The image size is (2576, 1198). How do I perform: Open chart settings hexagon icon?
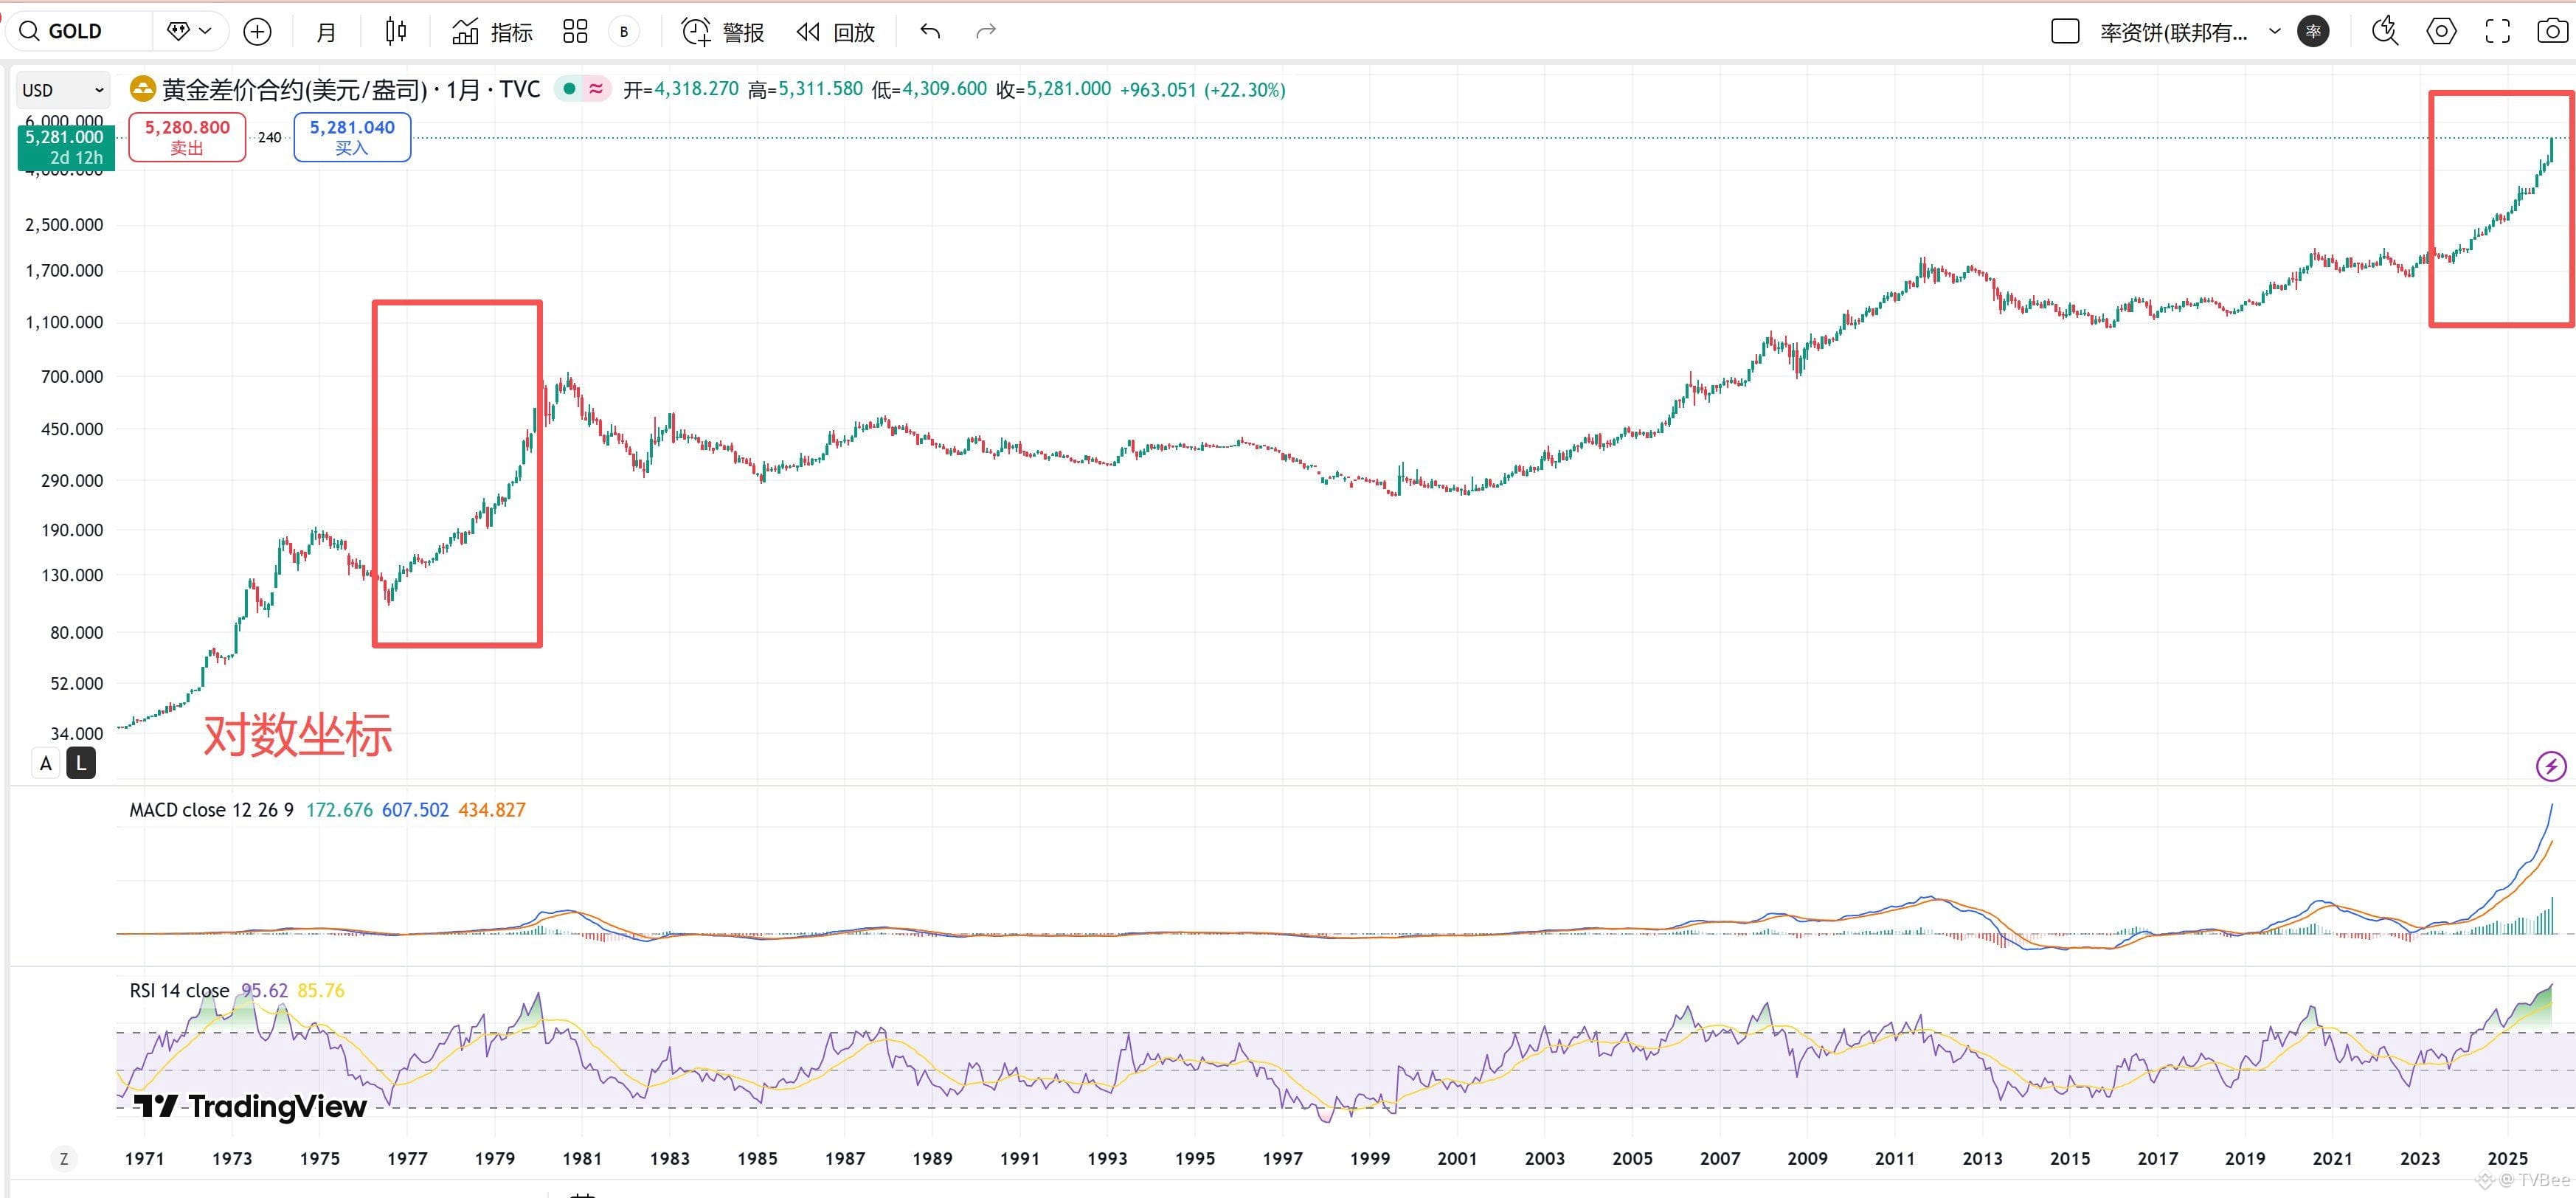click(x=2441, y=32)
